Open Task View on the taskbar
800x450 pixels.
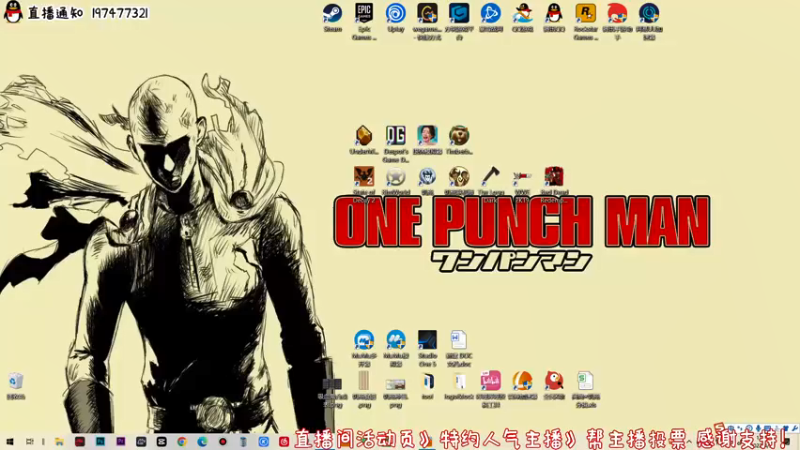click(30, 442)
